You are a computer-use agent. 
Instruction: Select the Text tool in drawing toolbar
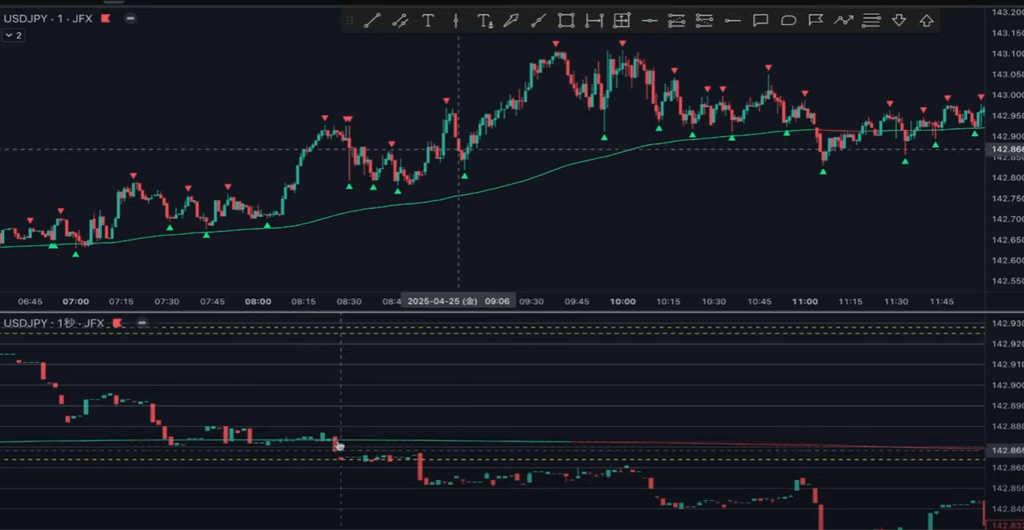(428, 20)
